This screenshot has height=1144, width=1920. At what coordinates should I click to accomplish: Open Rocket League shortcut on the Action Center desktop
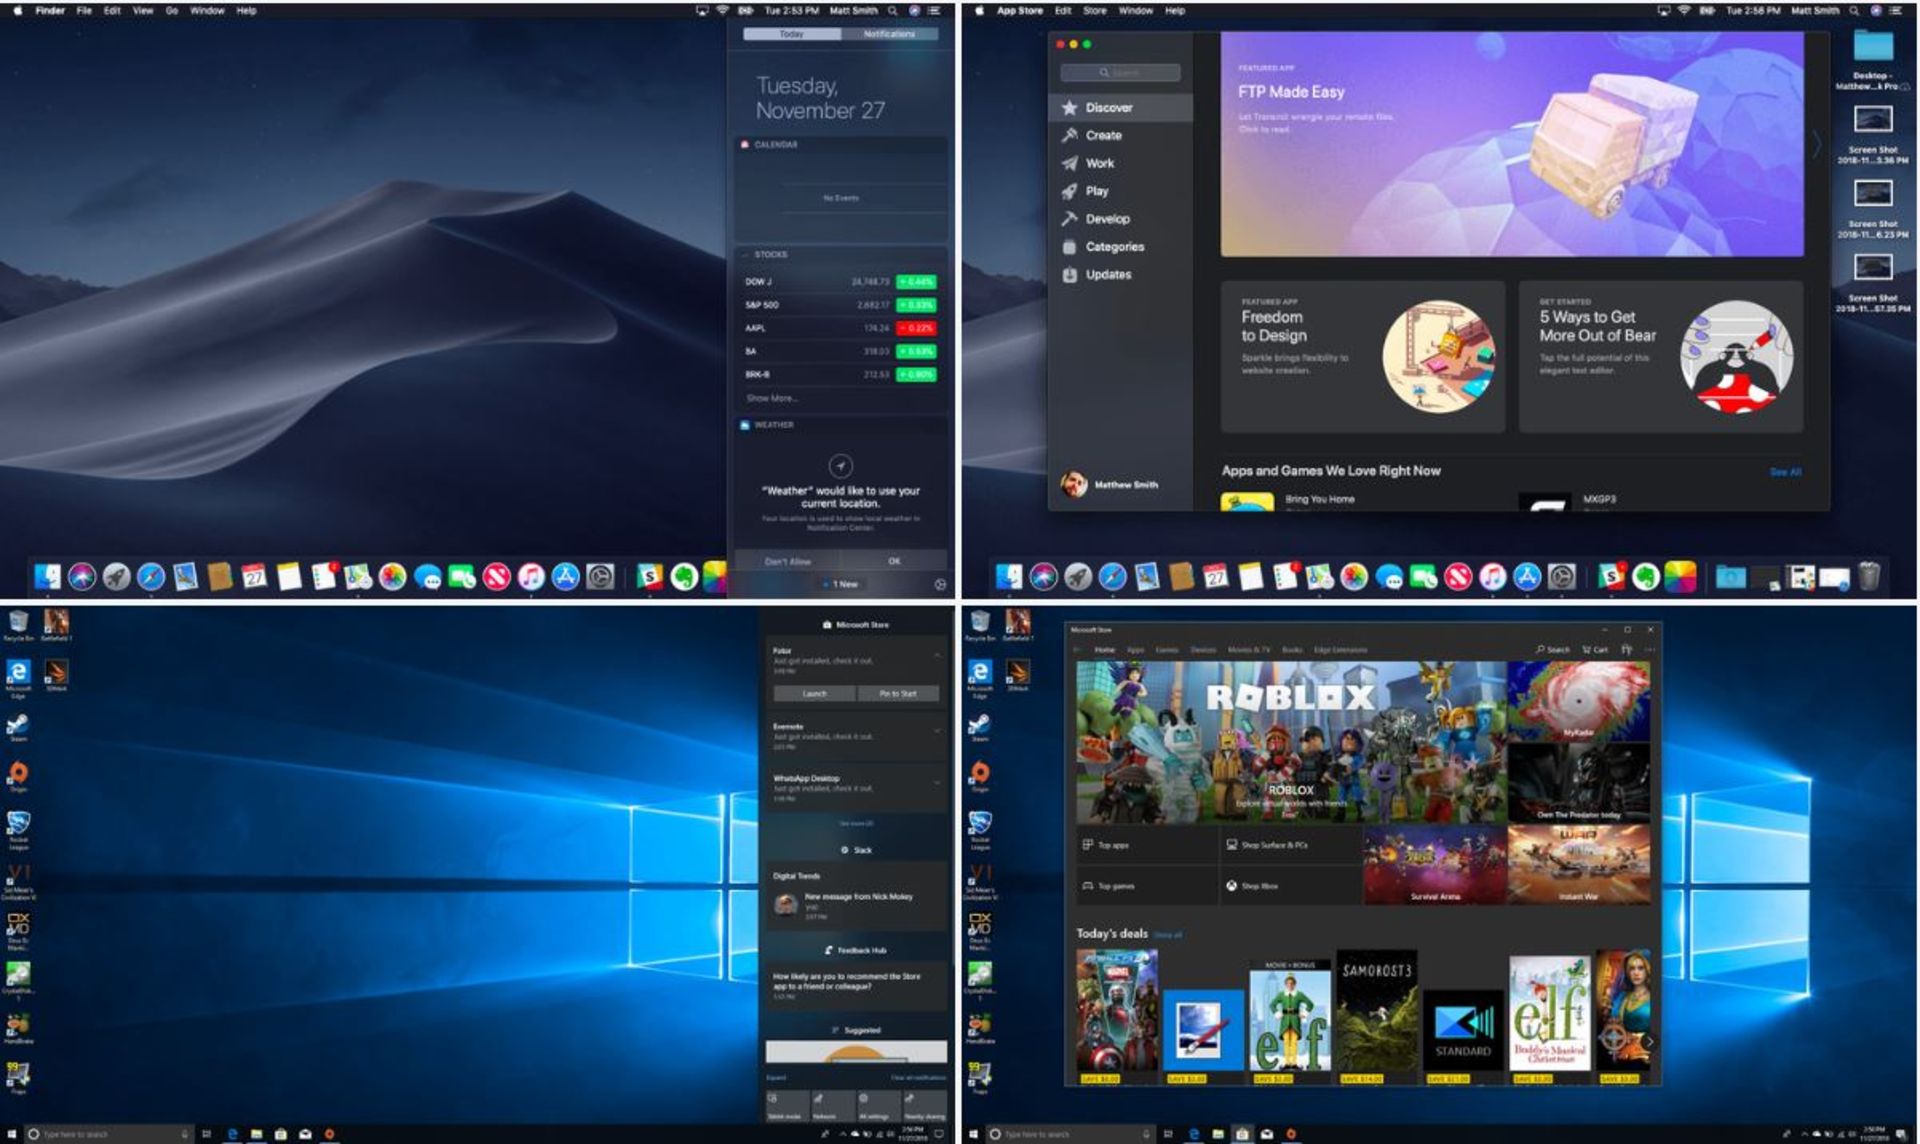(x=18, y=823)
